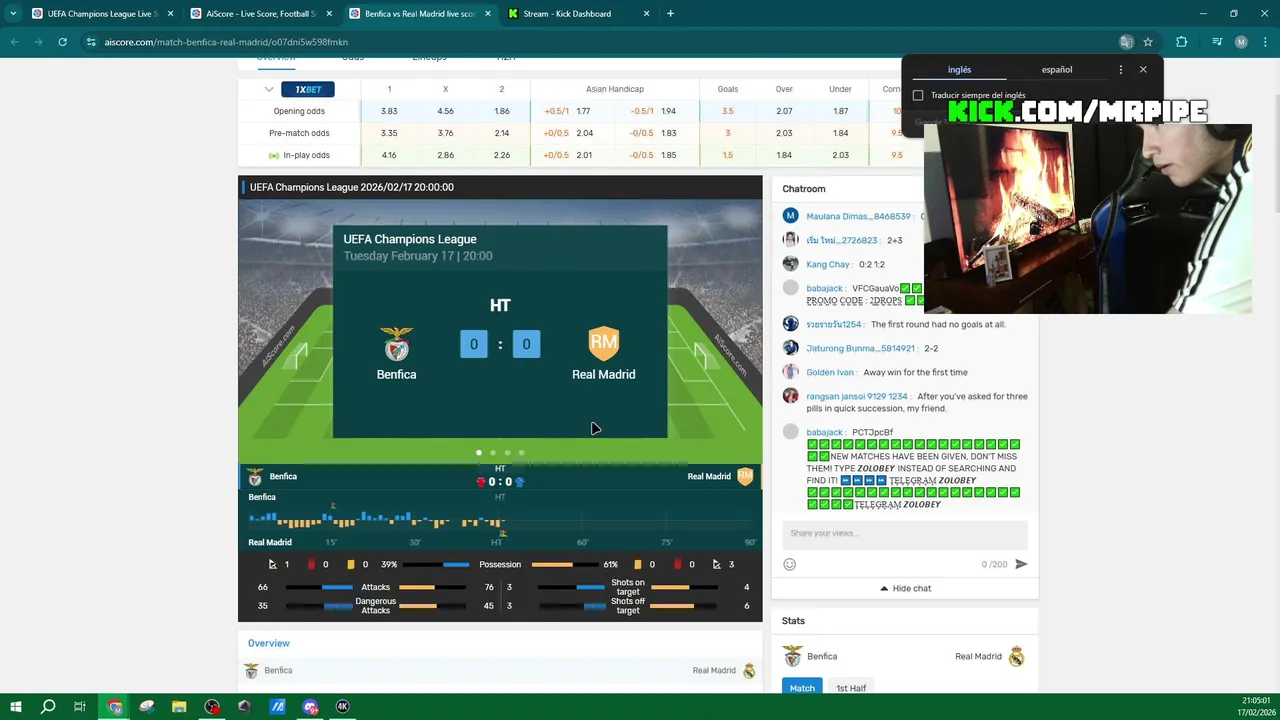This screenshot has height=720, width=1280.
Task: Click pre-match odds value 3.35
Action: pyautogui.click(x=389, y=133)
